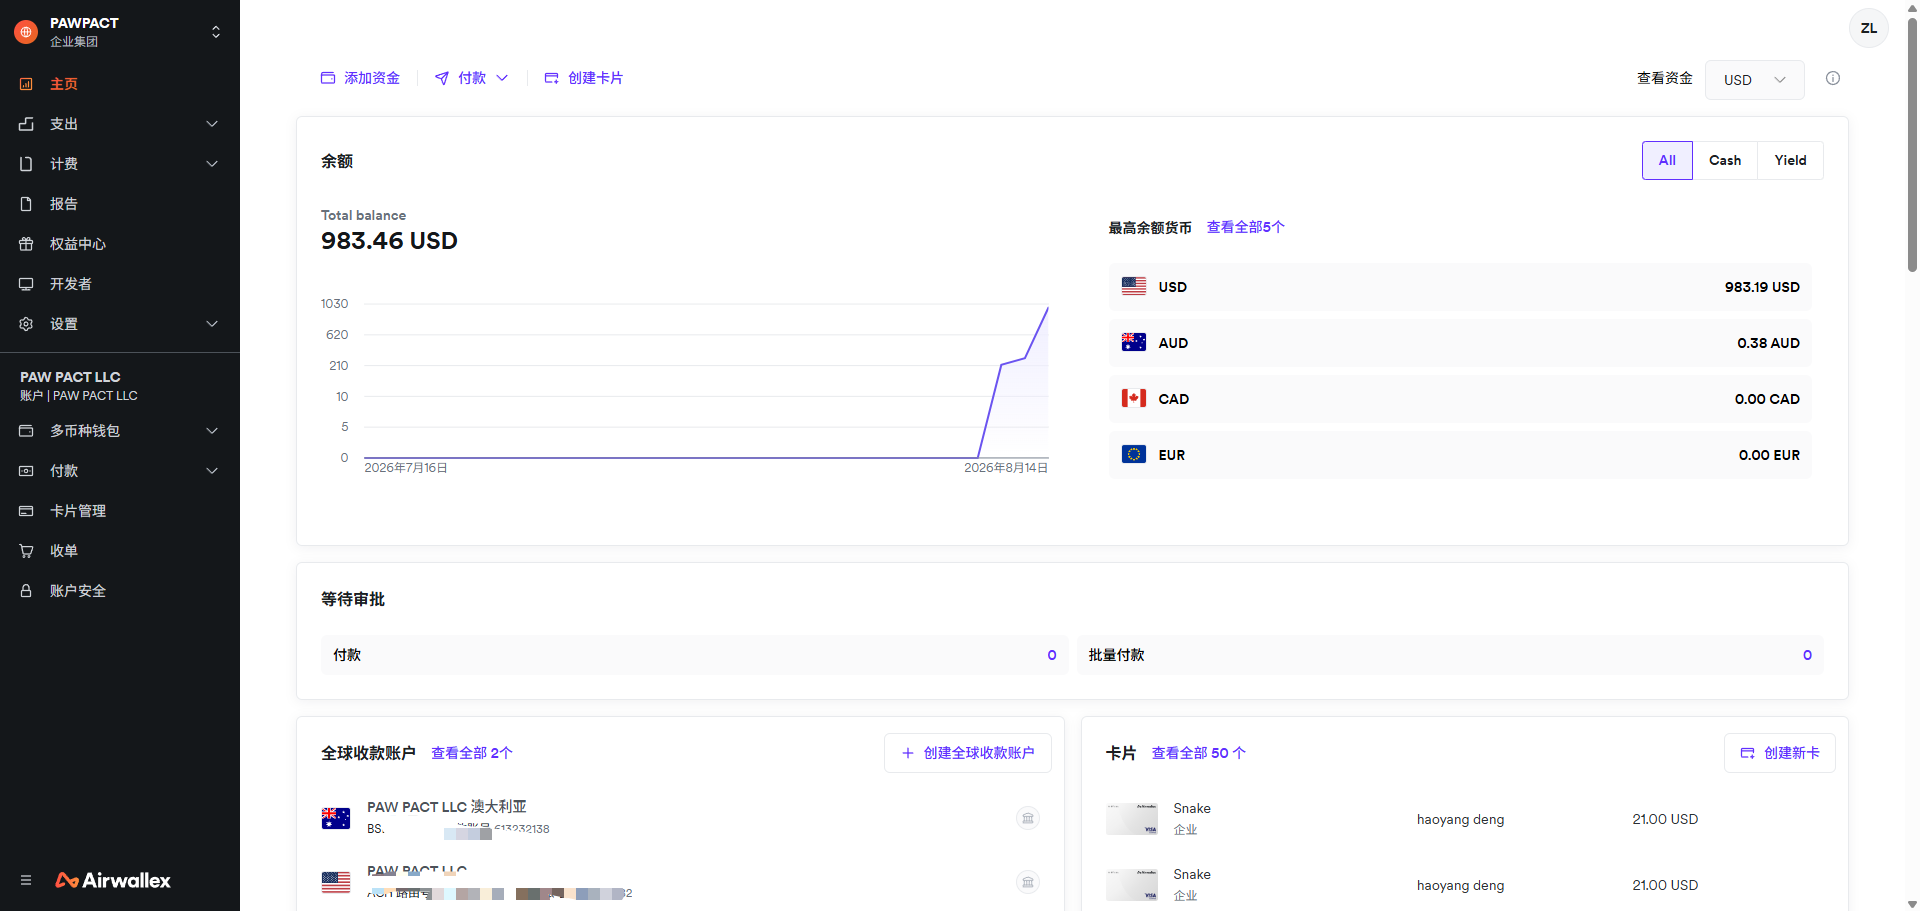Open the second Snake card thumbnail
1920x911 pixels.
[1132, 884]
